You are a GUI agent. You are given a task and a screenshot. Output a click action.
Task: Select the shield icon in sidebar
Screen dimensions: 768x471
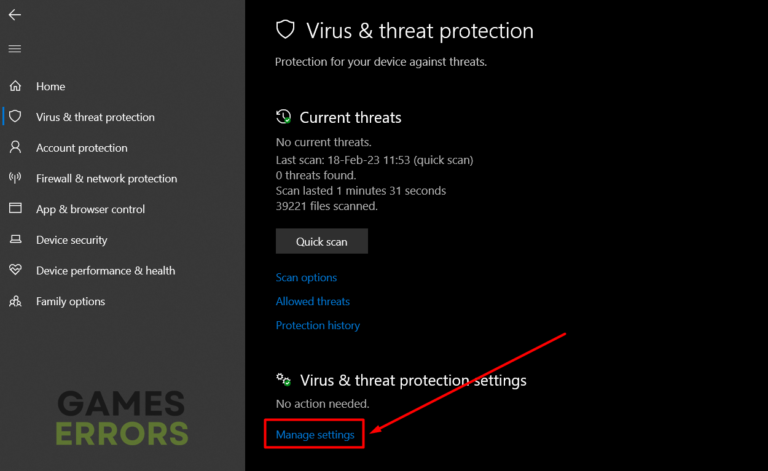[x=15, y=117]
